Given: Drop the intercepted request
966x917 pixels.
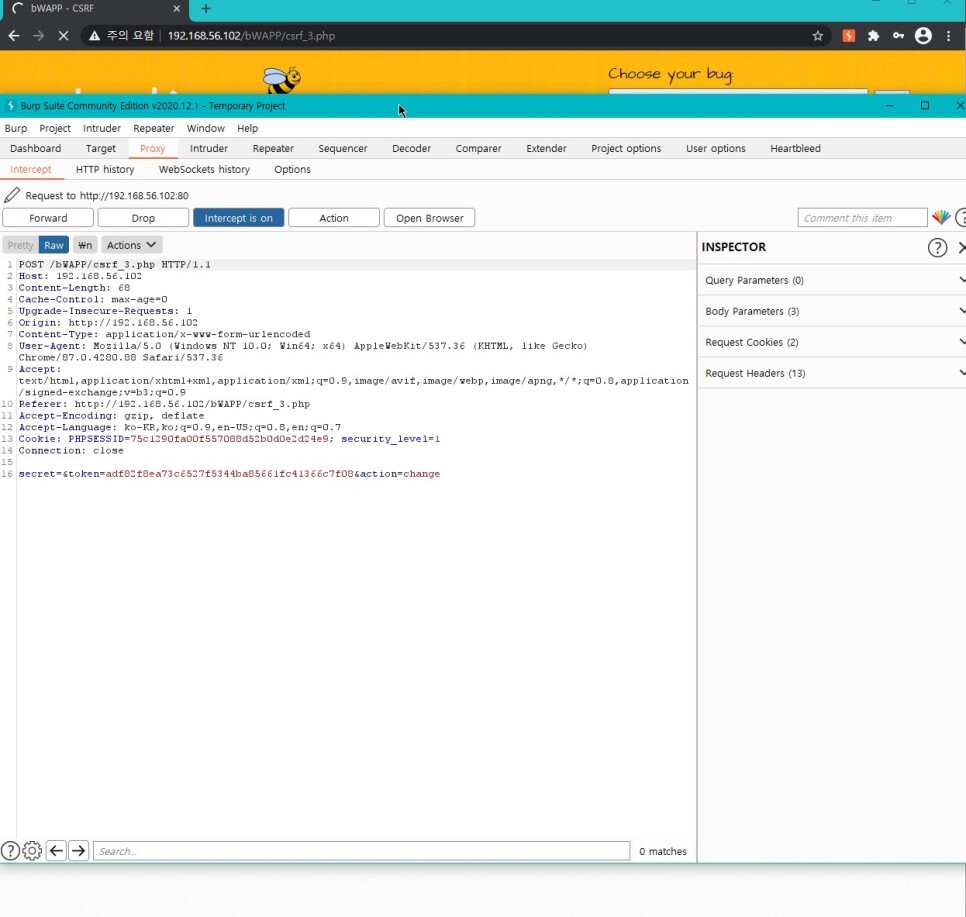Looking at the screenshot, I should [x=143, y=218].
